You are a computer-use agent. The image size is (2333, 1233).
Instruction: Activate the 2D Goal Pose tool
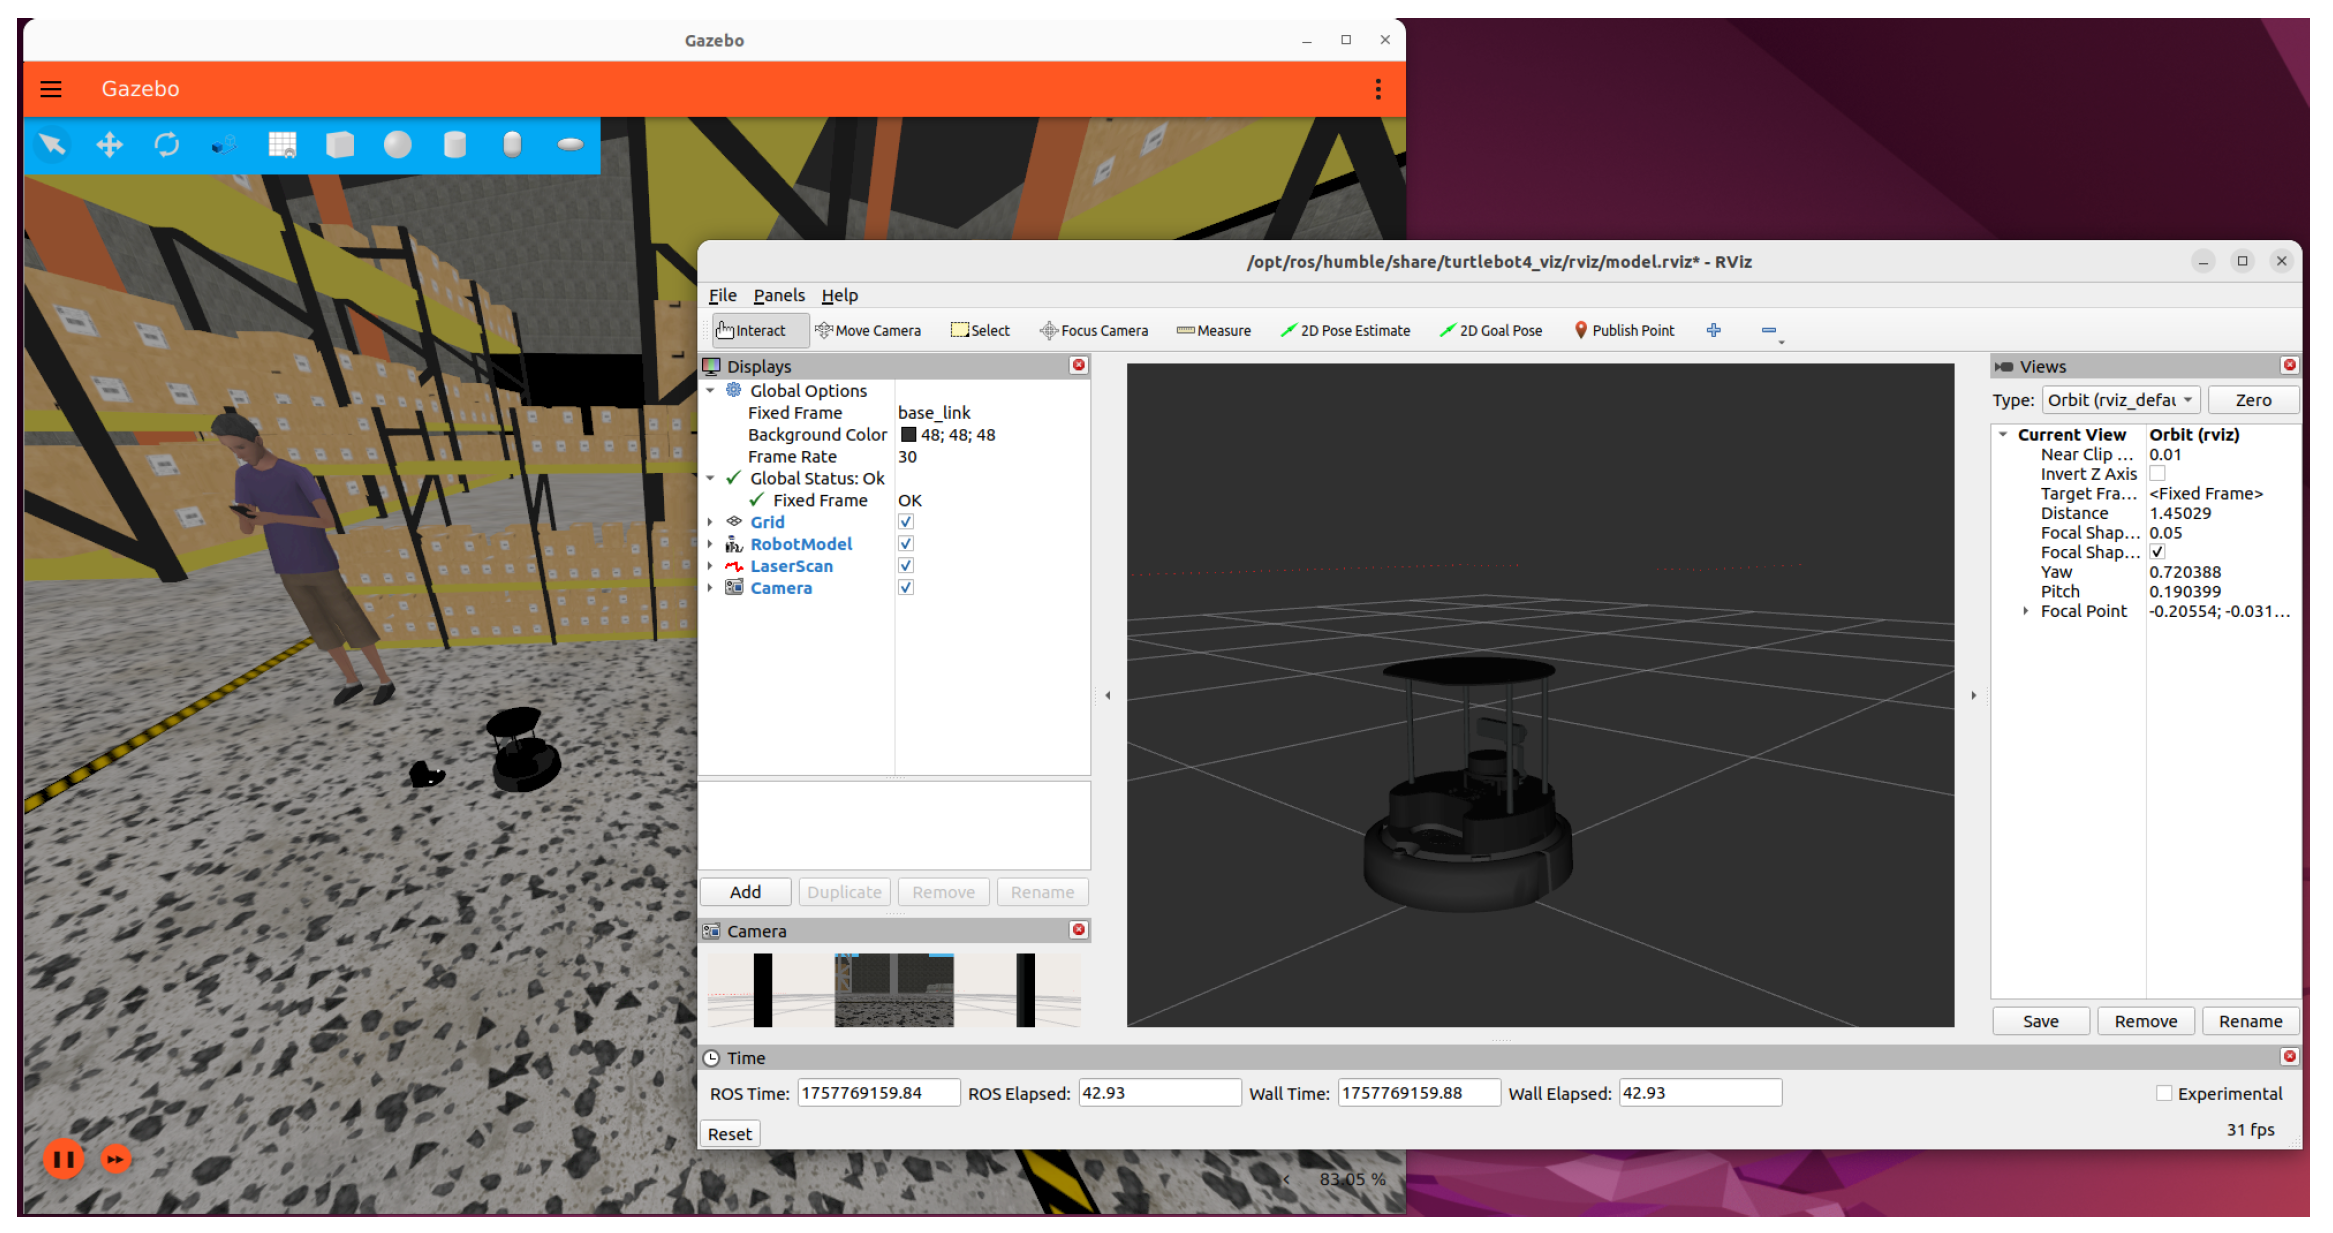[x=1490, y=331]
